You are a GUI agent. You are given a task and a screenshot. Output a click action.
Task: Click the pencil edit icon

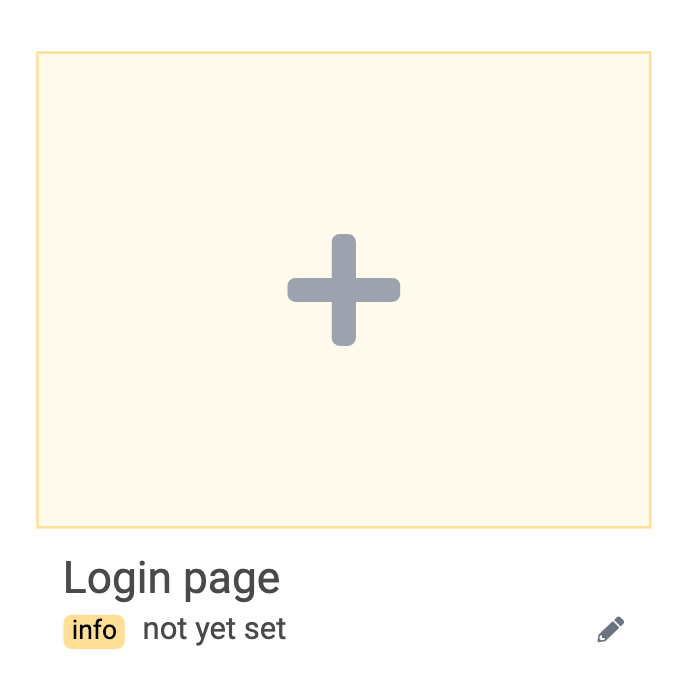611,629
